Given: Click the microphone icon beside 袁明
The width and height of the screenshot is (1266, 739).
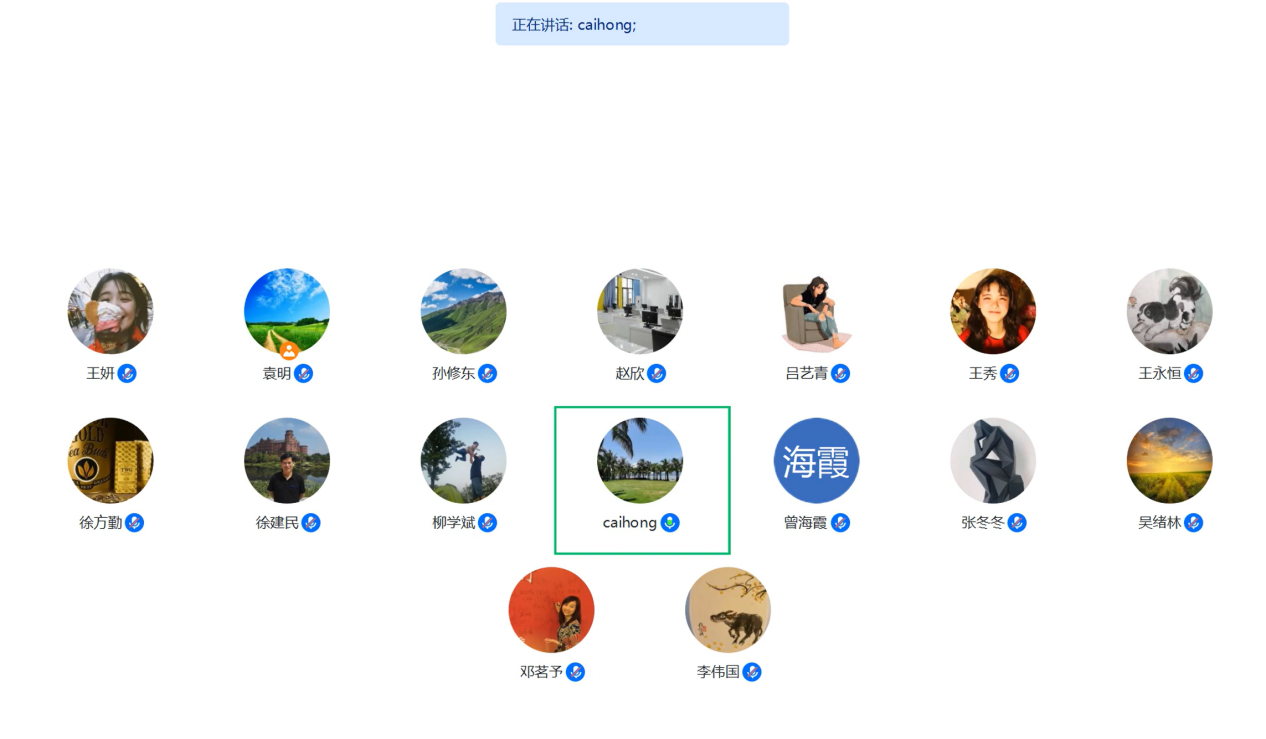Looking at the screenshot, I should click(304, 374).
